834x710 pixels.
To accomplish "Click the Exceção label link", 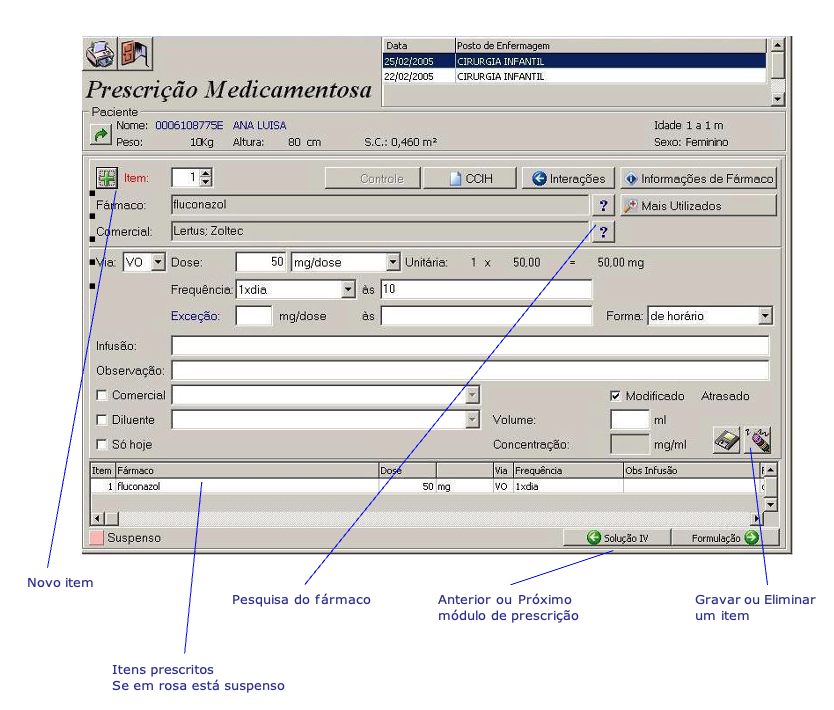I will tap(195, 316).
